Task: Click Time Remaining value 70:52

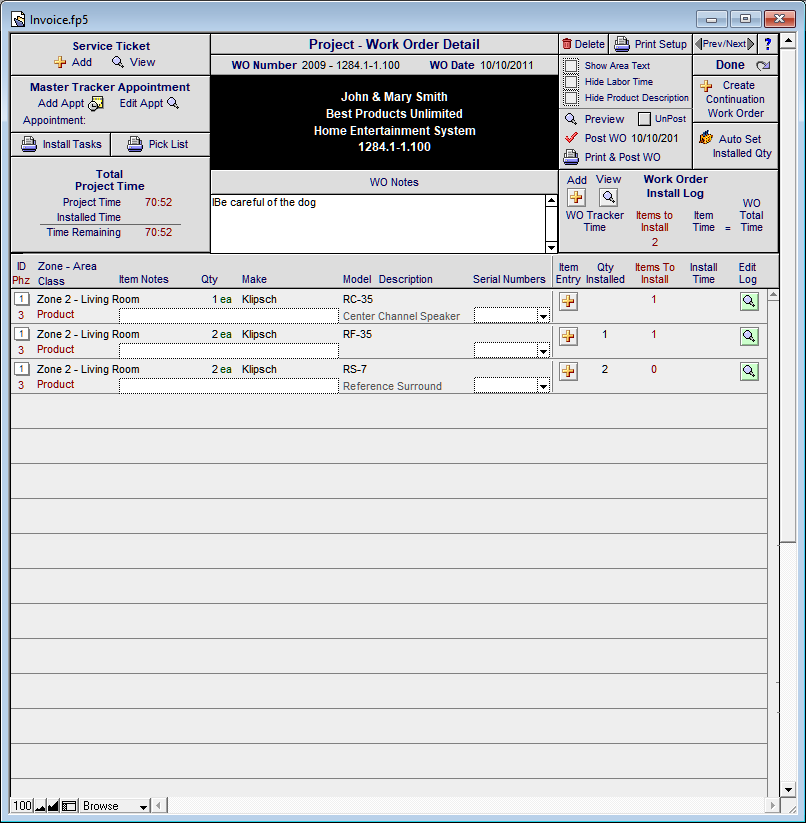Action: tap(158, 232)
